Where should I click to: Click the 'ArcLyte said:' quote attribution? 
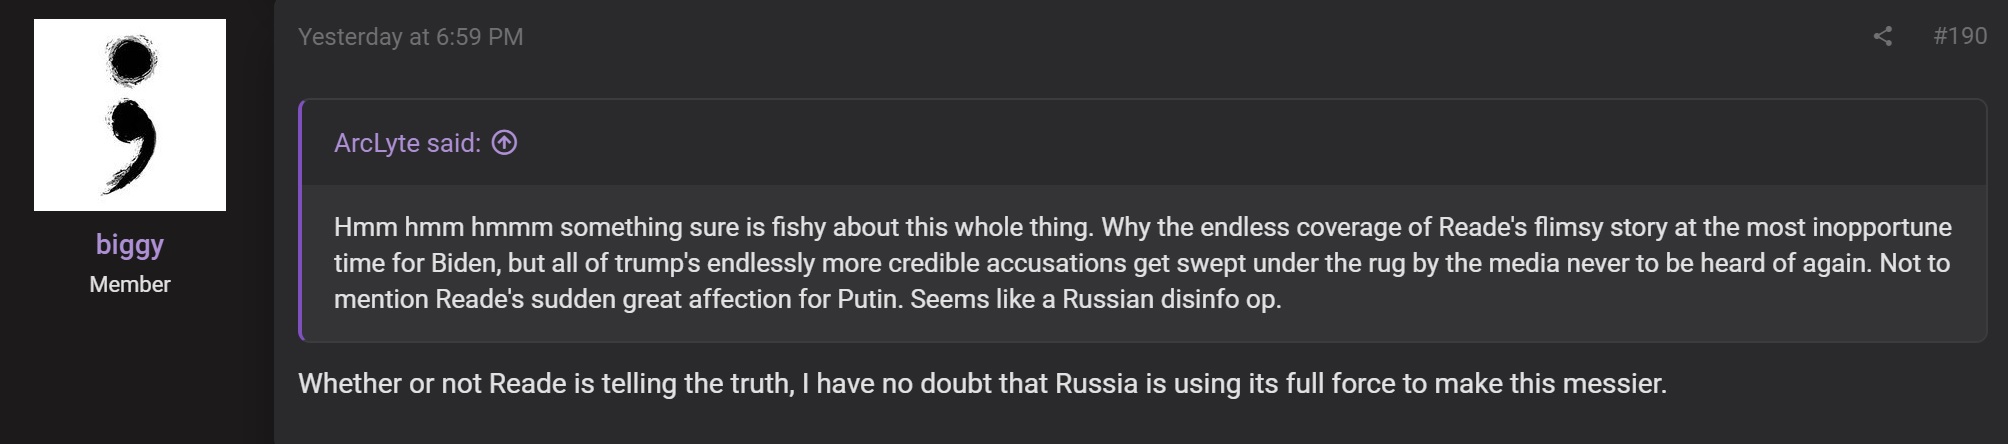click(x=407, y=143)
